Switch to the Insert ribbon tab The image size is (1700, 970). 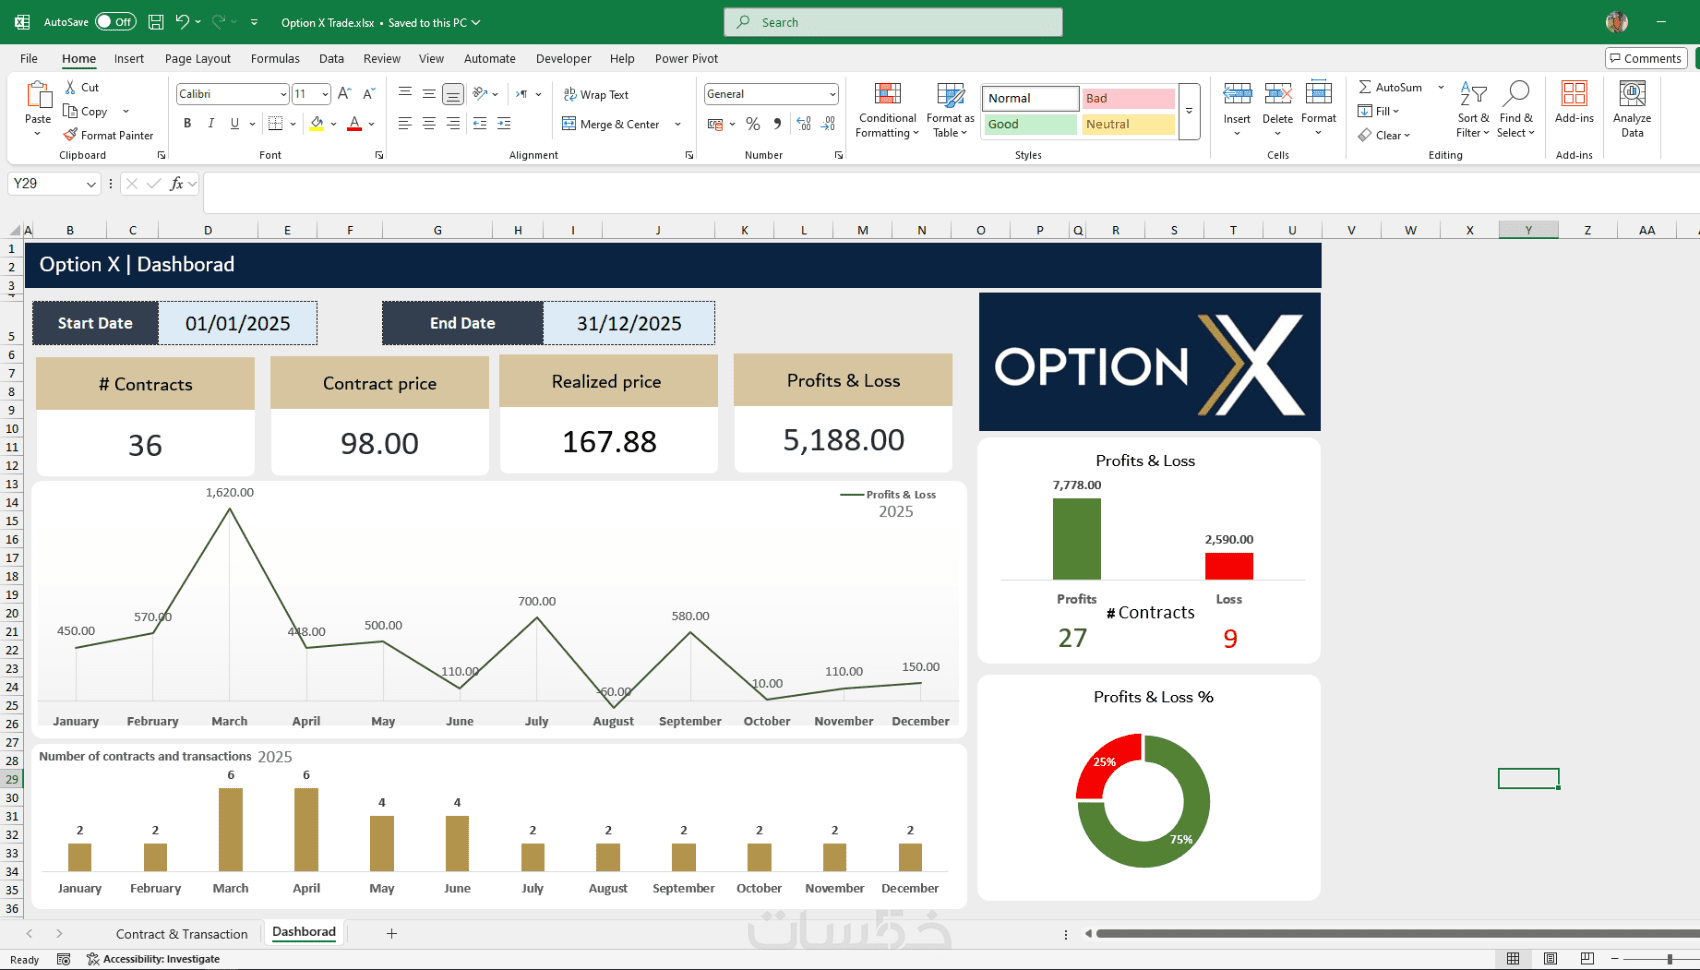129,59
